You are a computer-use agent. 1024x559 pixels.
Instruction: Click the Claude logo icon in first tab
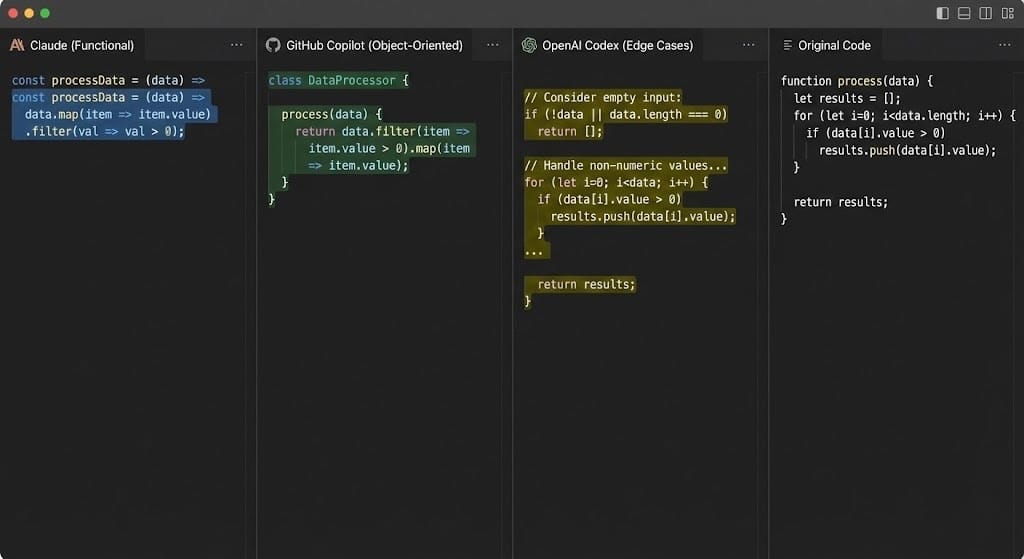(17, 45)
